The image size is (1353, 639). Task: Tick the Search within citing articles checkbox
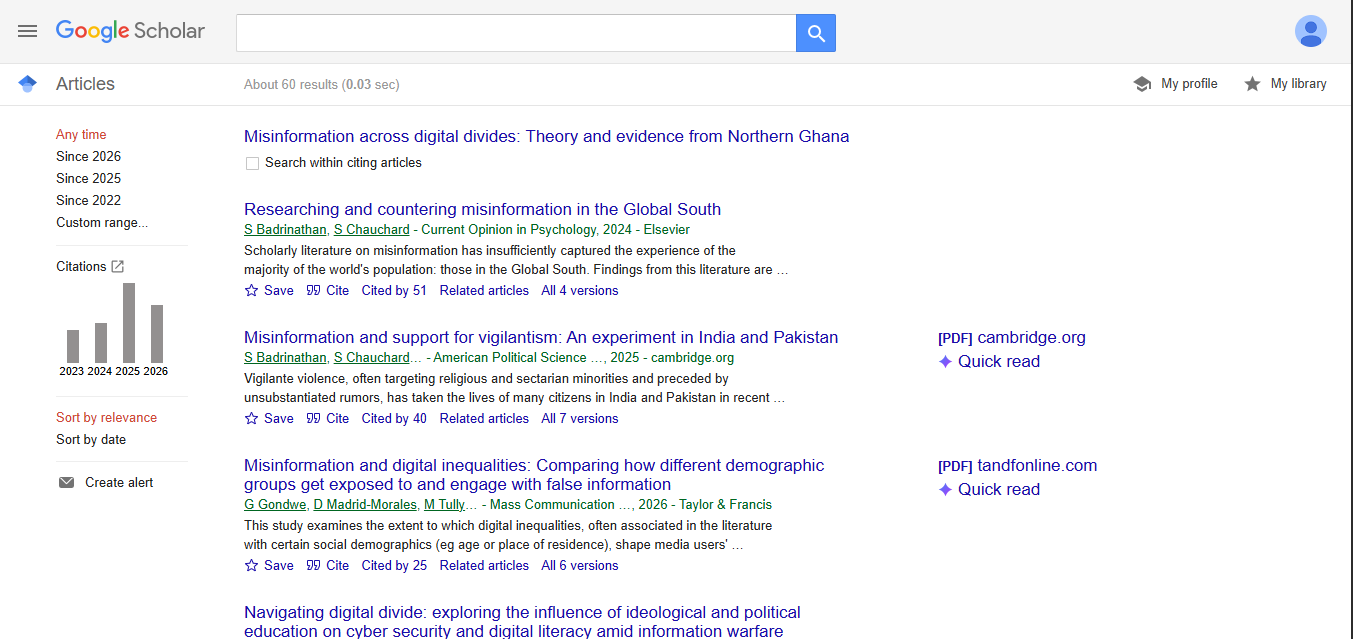coord(252,163)
